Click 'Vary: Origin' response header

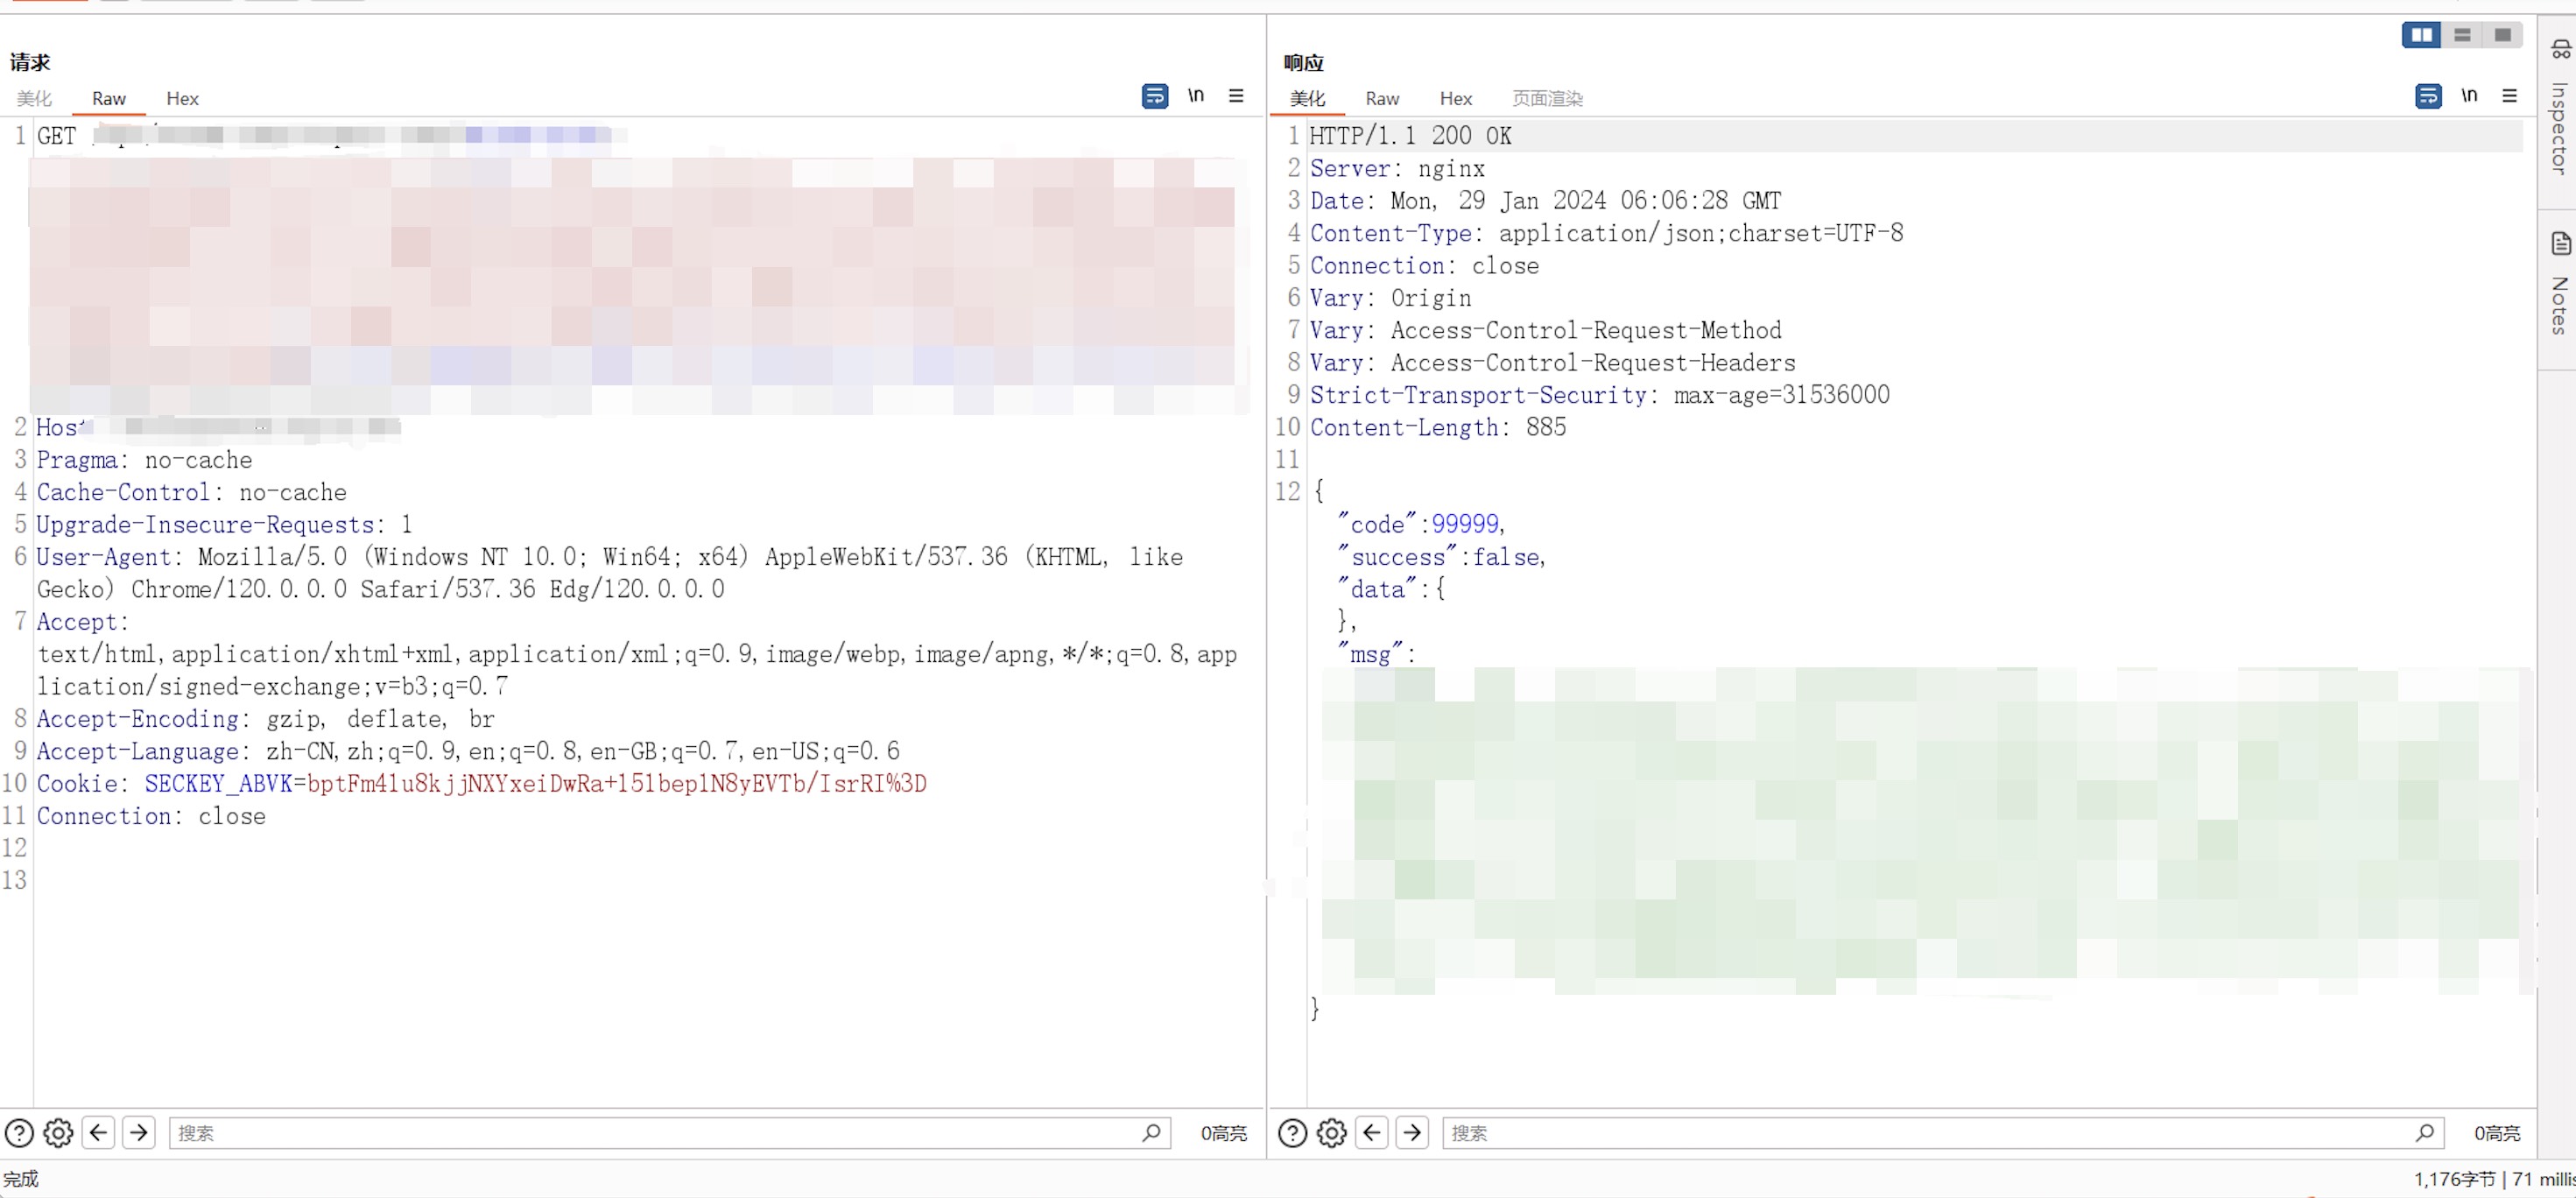coord(1390,298)
